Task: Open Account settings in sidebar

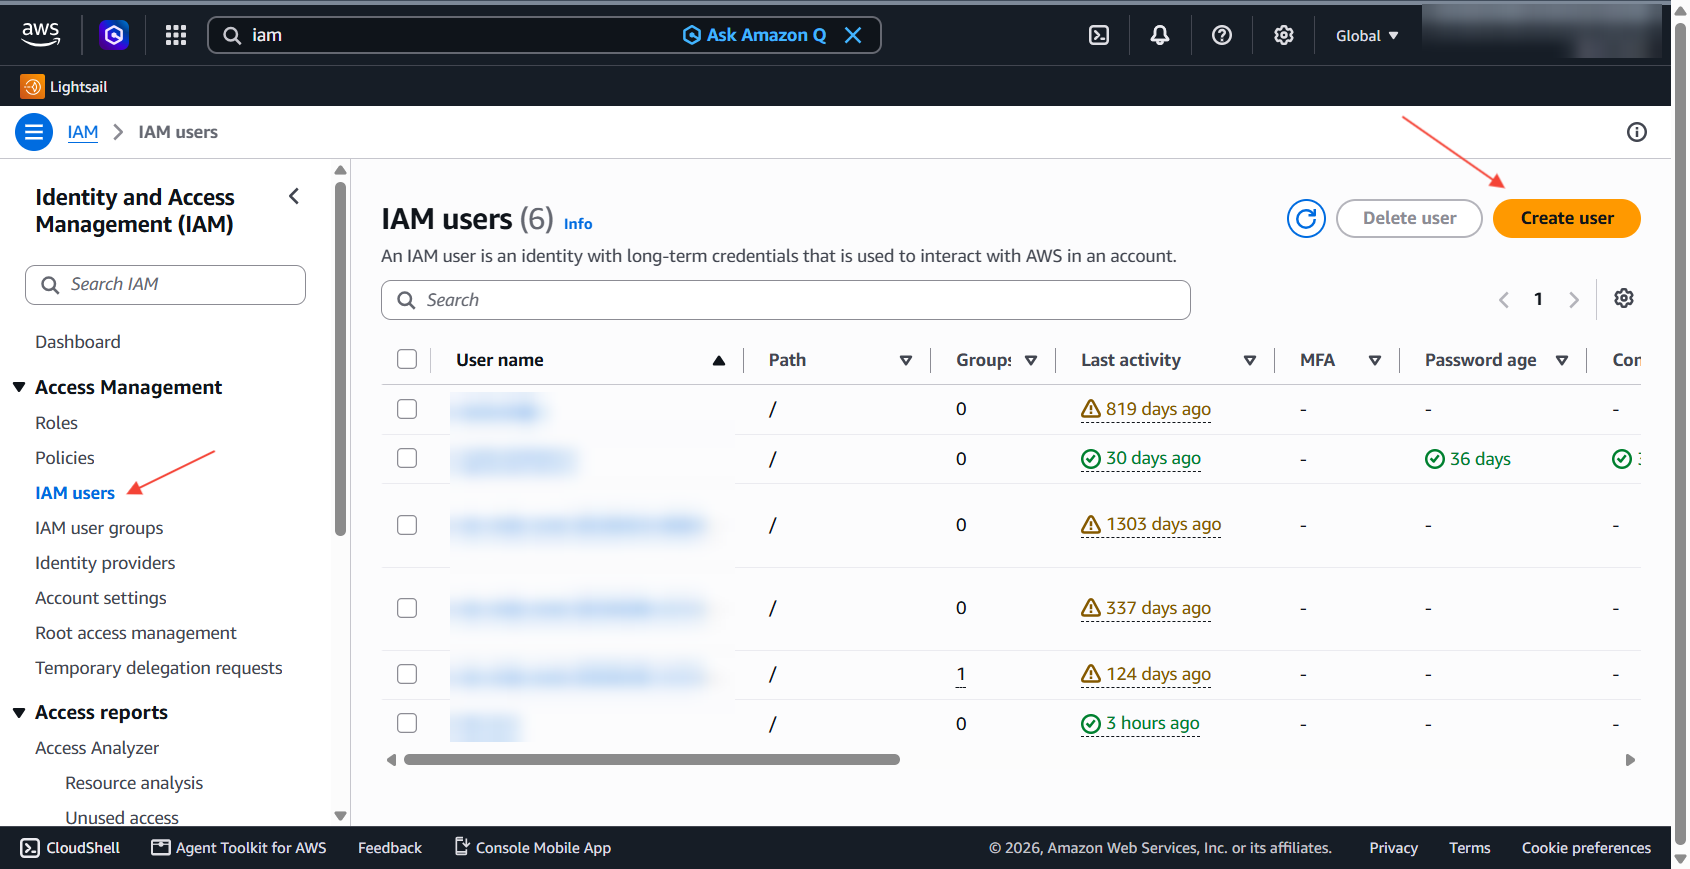Action: [101, 598]
